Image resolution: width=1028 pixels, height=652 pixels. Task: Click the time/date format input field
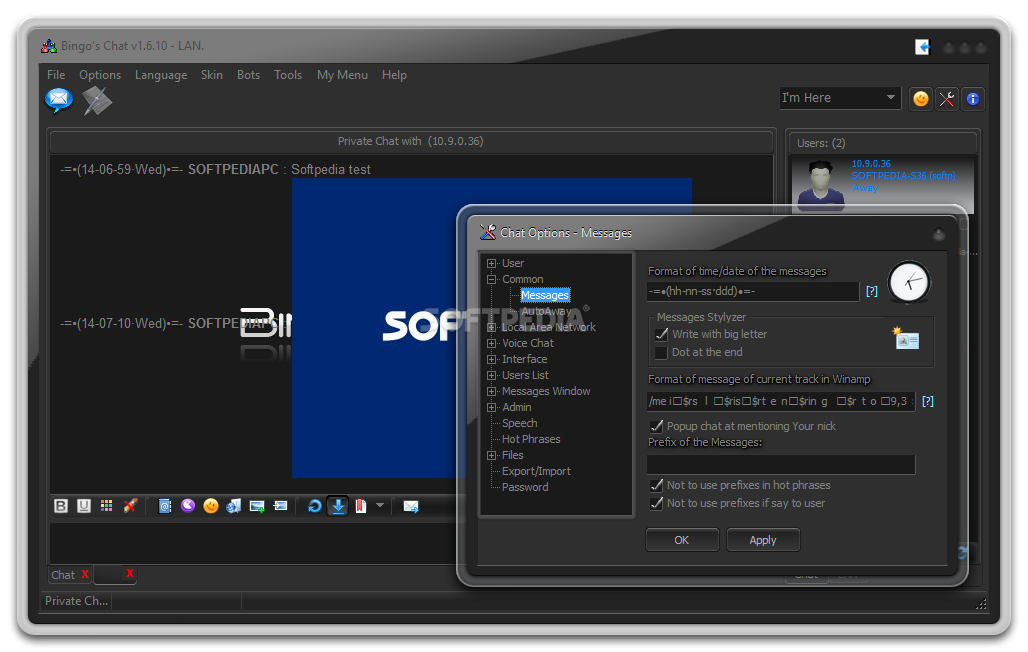click(x=753, y=291)
